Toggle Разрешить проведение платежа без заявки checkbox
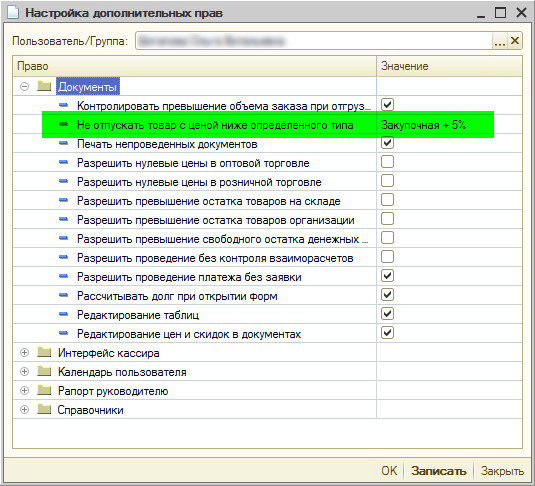The image size is (535, 486). 387,276
